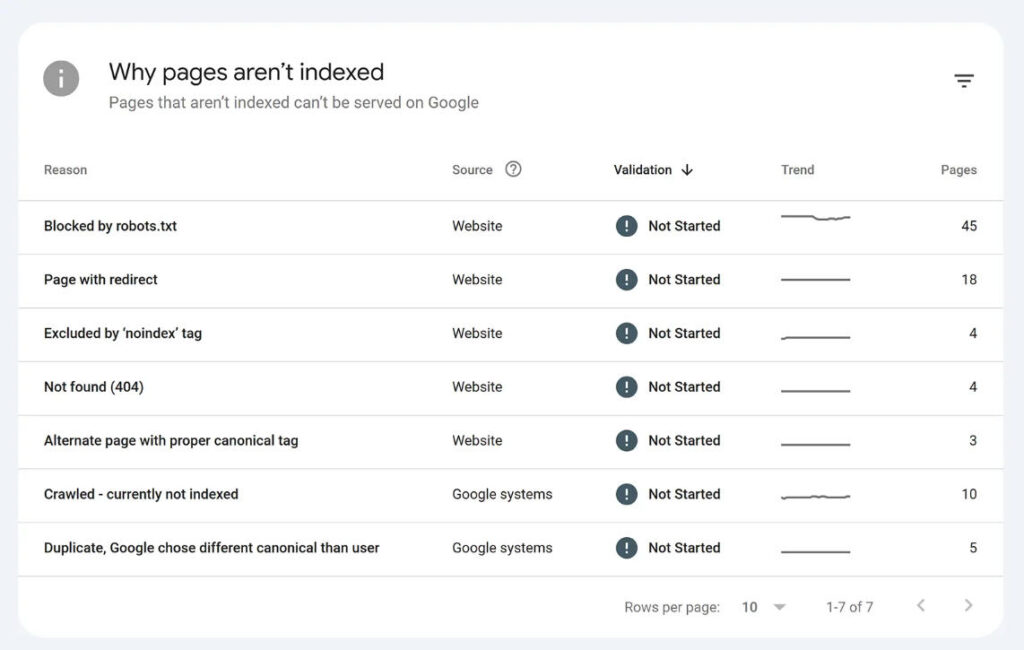This screenshot has width=1024, height=650.
Task: Click Not Started in the Page with redirect row
Action: pyautogui.click(x=684, y=280)
